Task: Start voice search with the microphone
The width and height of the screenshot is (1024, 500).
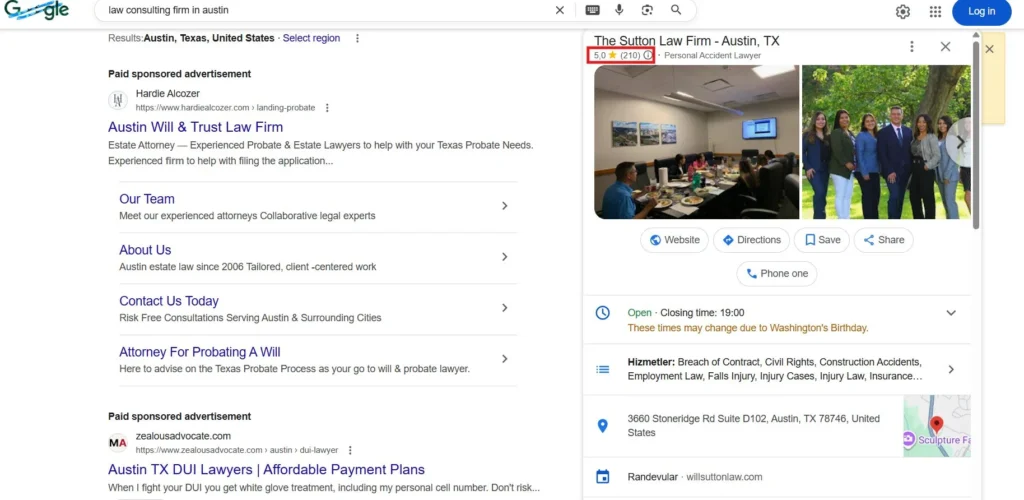Action: [619, 10]
